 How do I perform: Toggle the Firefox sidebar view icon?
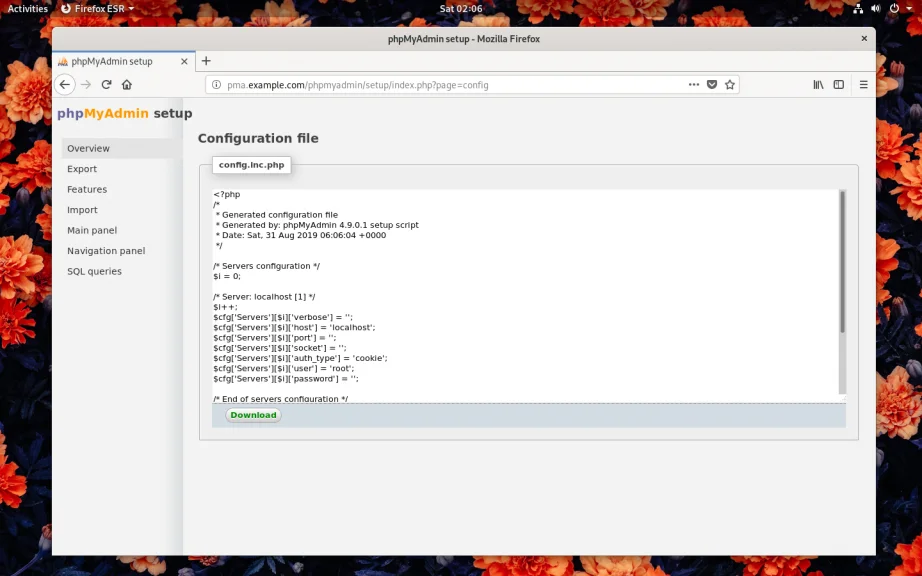point(839,85)
